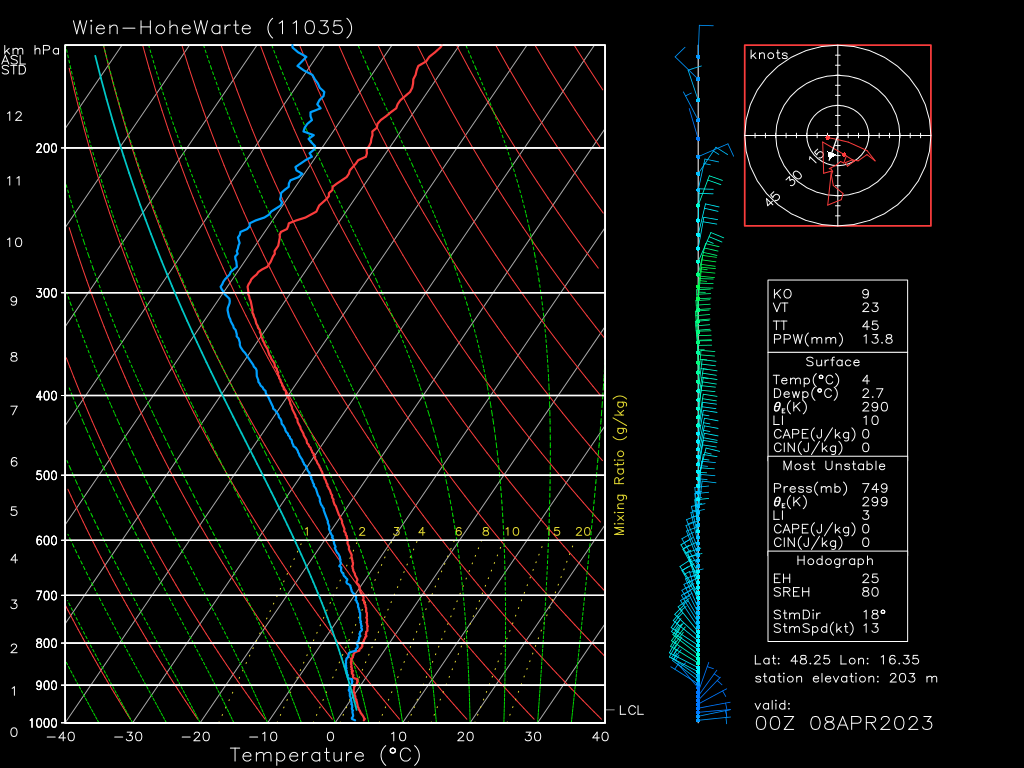Select the Wien-HoheWarte (11035) station title

pos(213,27)
